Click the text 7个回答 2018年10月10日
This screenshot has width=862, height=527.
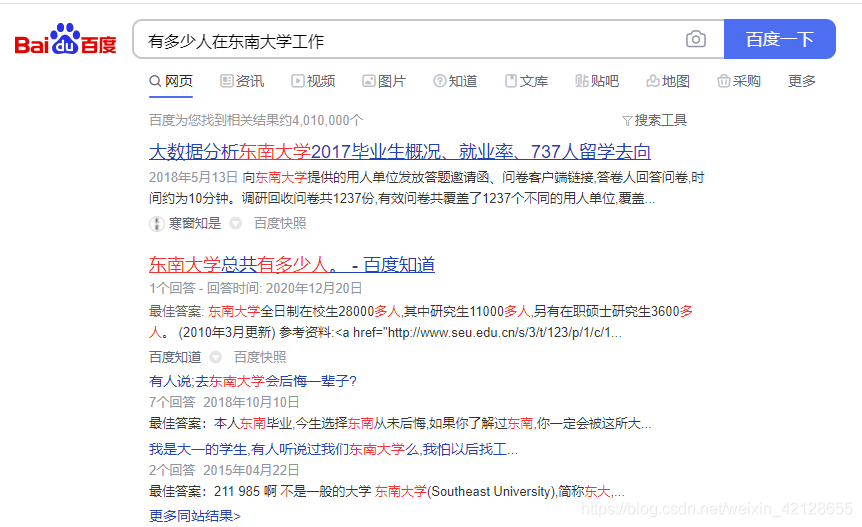[224, 402]
